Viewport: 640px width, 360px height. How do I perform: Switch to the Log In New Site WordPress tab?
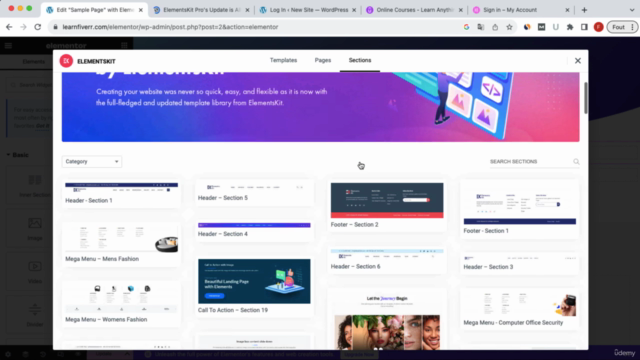(x=309, y=10)
